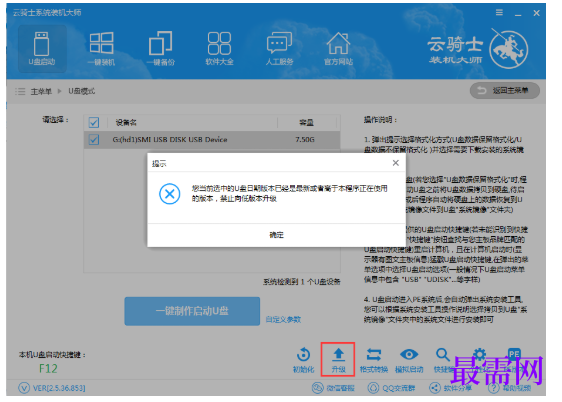Click the error X icon in dialog

[170, 194]
